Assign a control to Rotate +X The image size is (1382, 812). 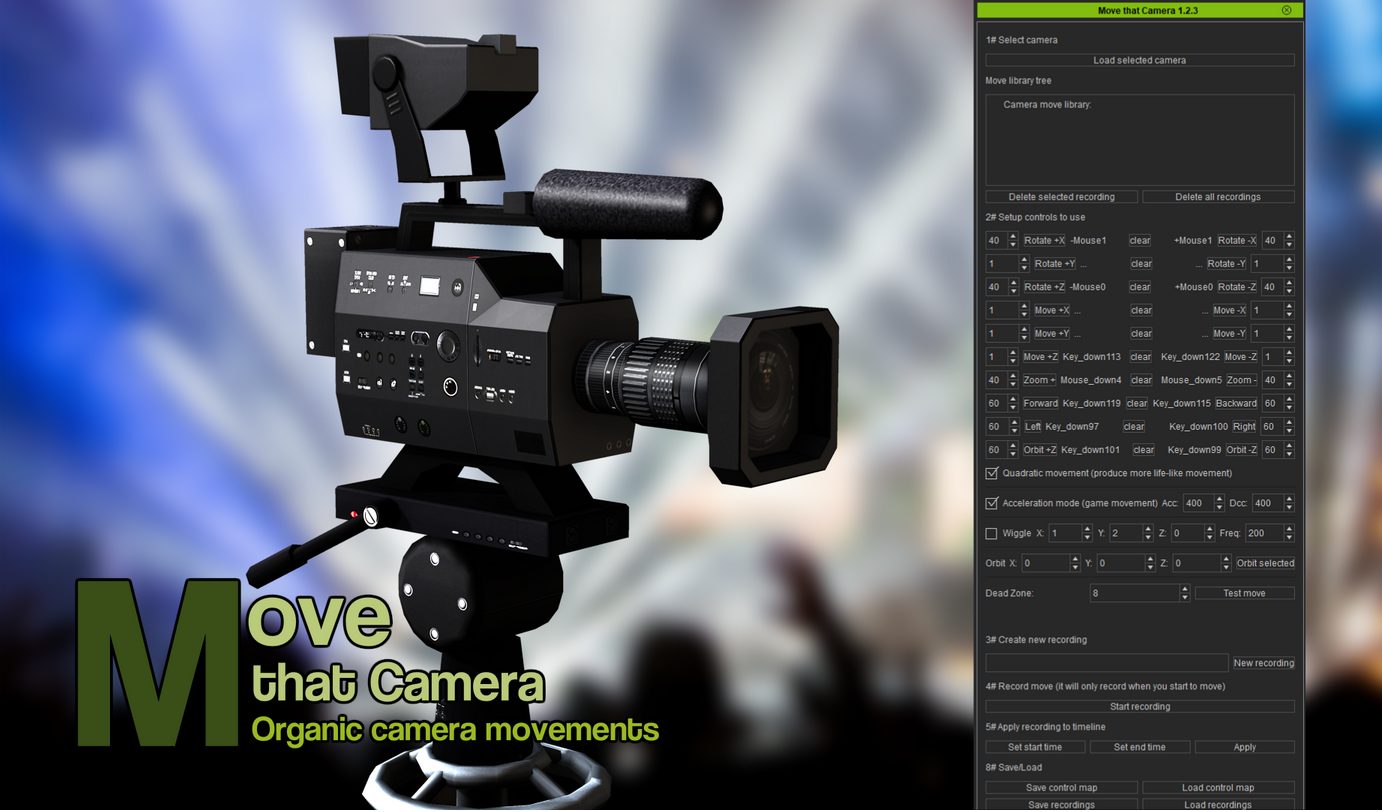coord(1044,240)
